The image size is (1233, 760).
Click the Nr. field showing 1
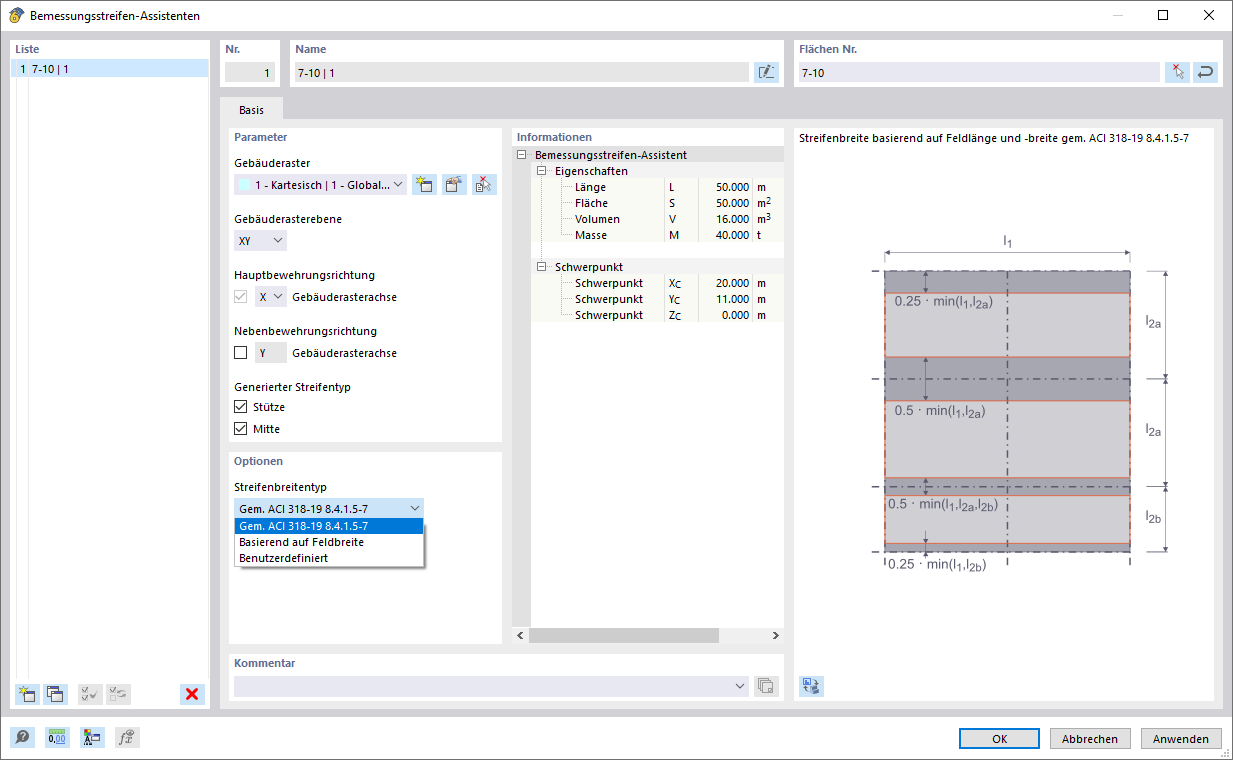click(x=250, y=72)
